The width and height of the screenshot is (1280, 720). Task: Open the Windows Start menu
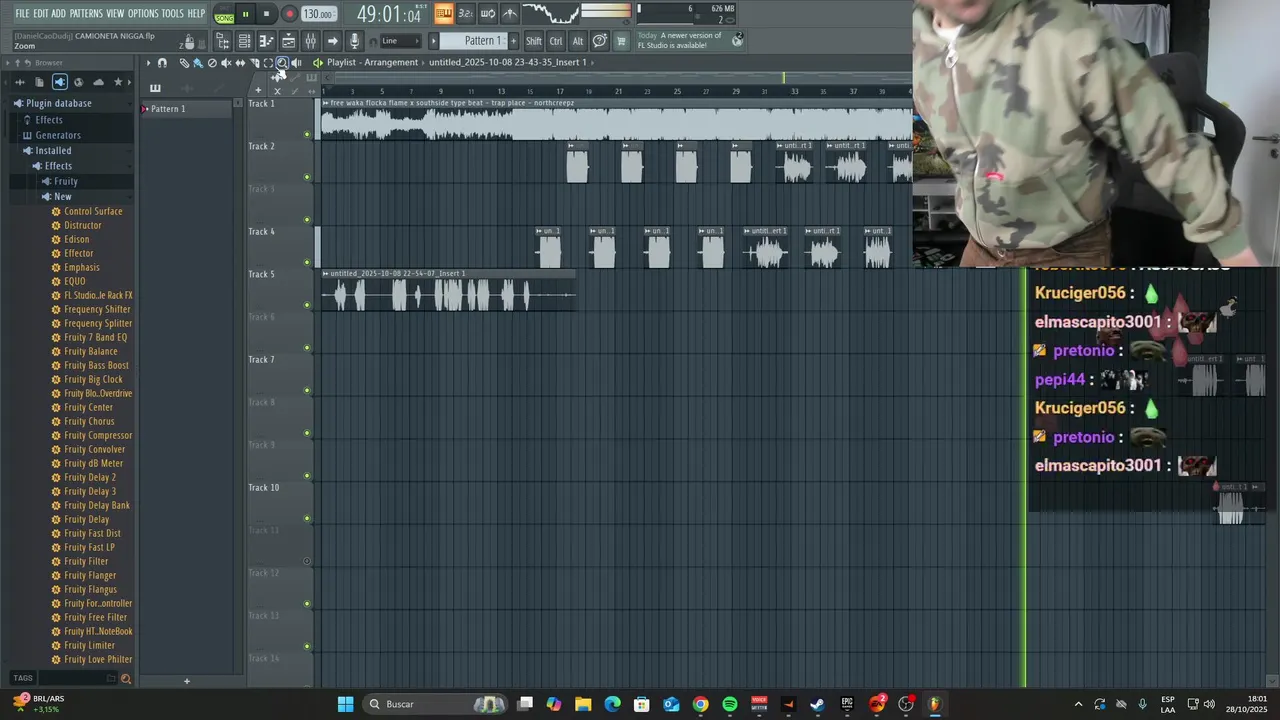click(345, 704)
